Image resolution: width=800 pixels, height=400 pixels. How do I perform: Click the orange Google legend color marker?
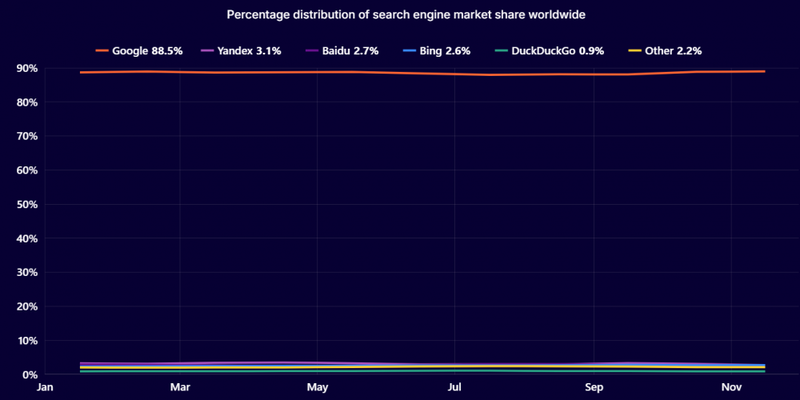click(102, 51)
